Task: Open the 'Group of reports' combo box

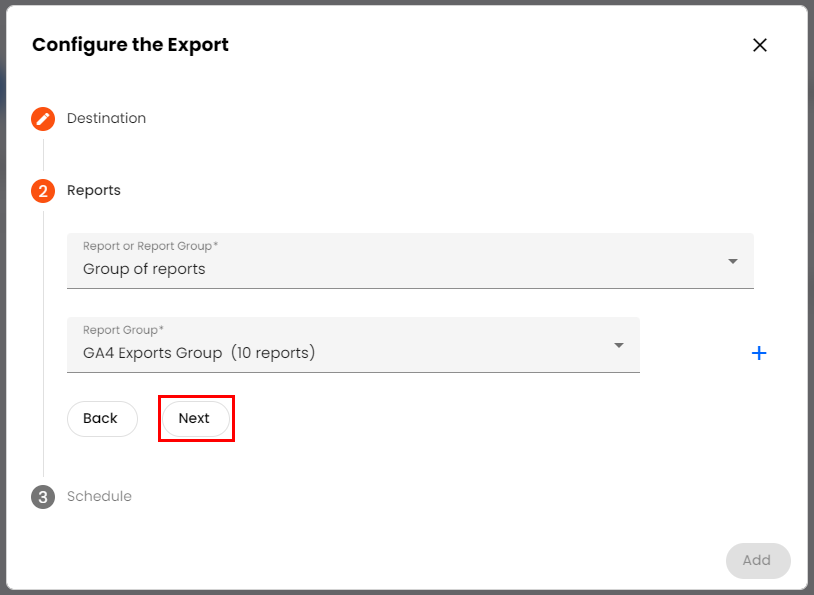Action: (400, 268)
